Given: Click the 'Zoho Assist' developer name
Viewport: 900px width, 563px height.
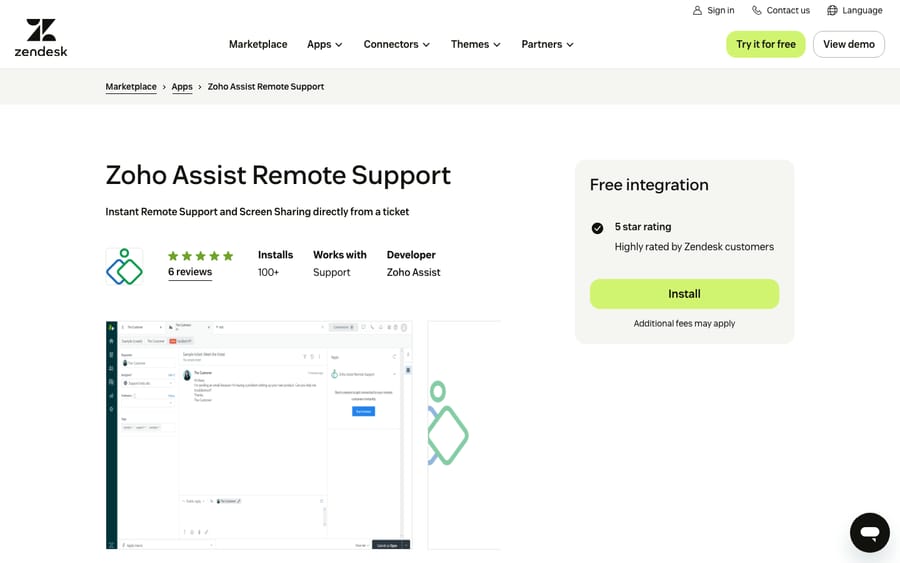Looking at the screenshot, I should pyautogui.click(x=413, y=272).
